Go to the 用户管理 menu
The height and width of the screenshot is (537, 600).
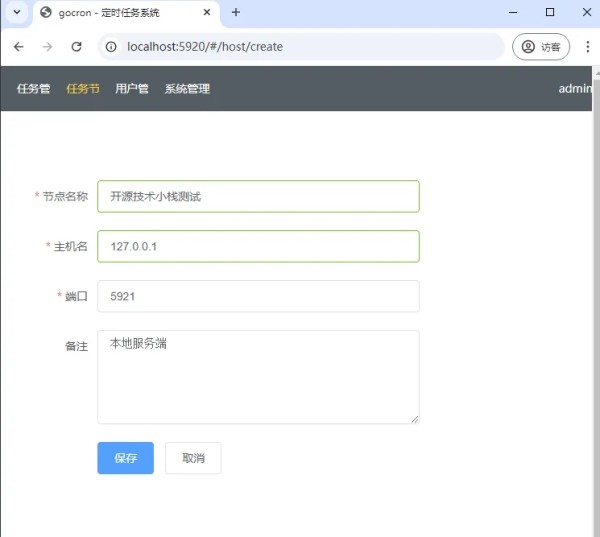pos(132,89)
